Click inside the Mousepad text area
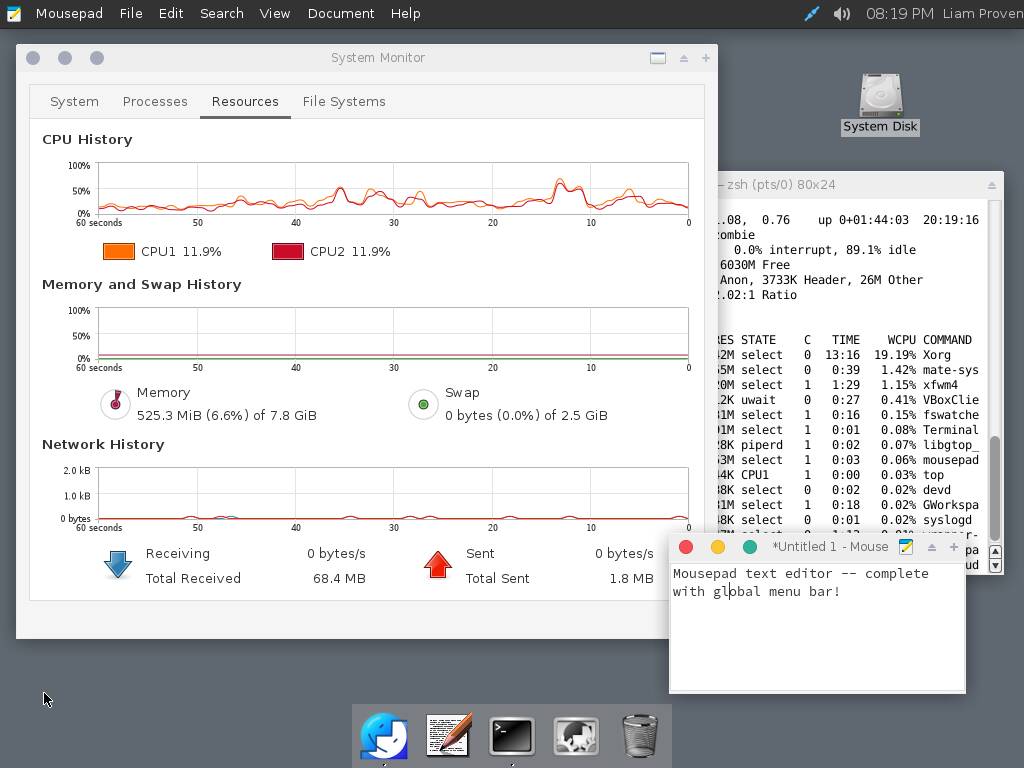 pyautogui.click(x=816, y=640)
